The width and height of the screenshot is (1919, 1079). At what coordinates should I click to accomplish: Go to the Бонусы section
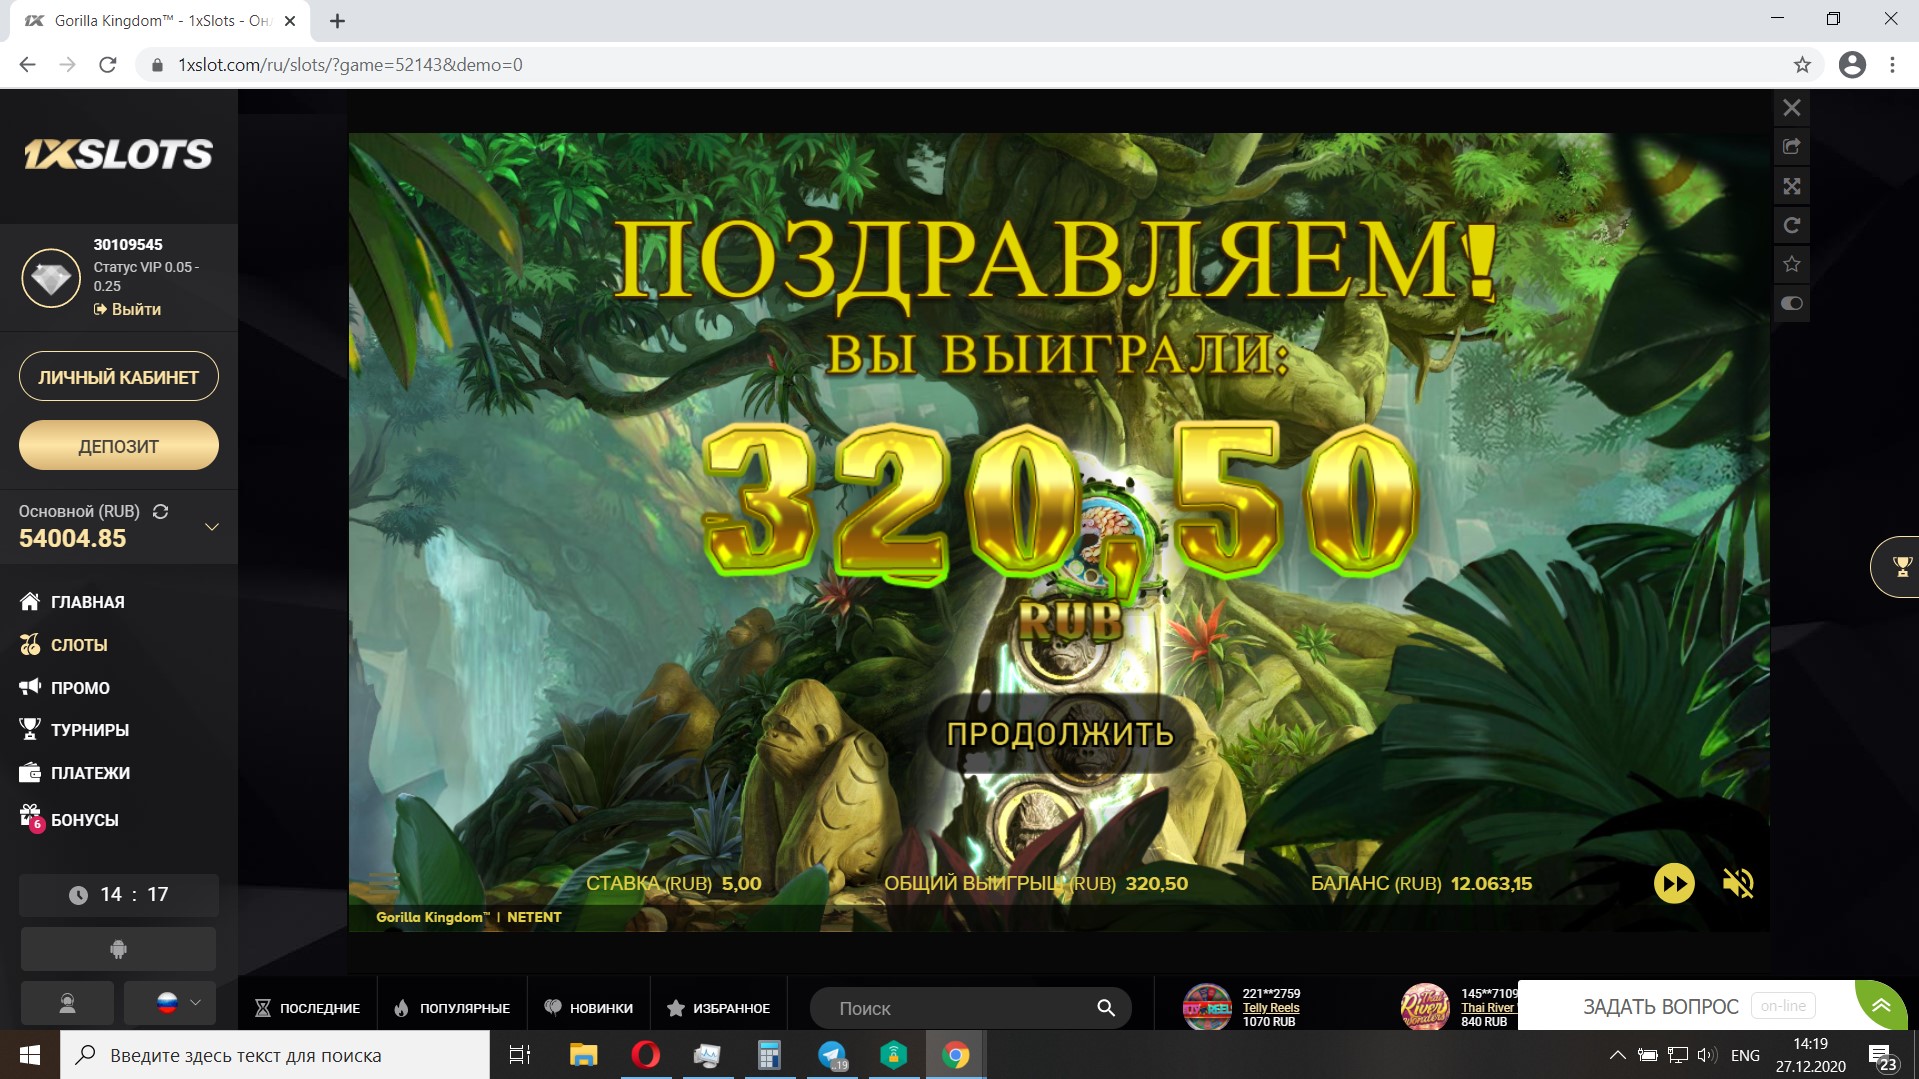(84, 820)
